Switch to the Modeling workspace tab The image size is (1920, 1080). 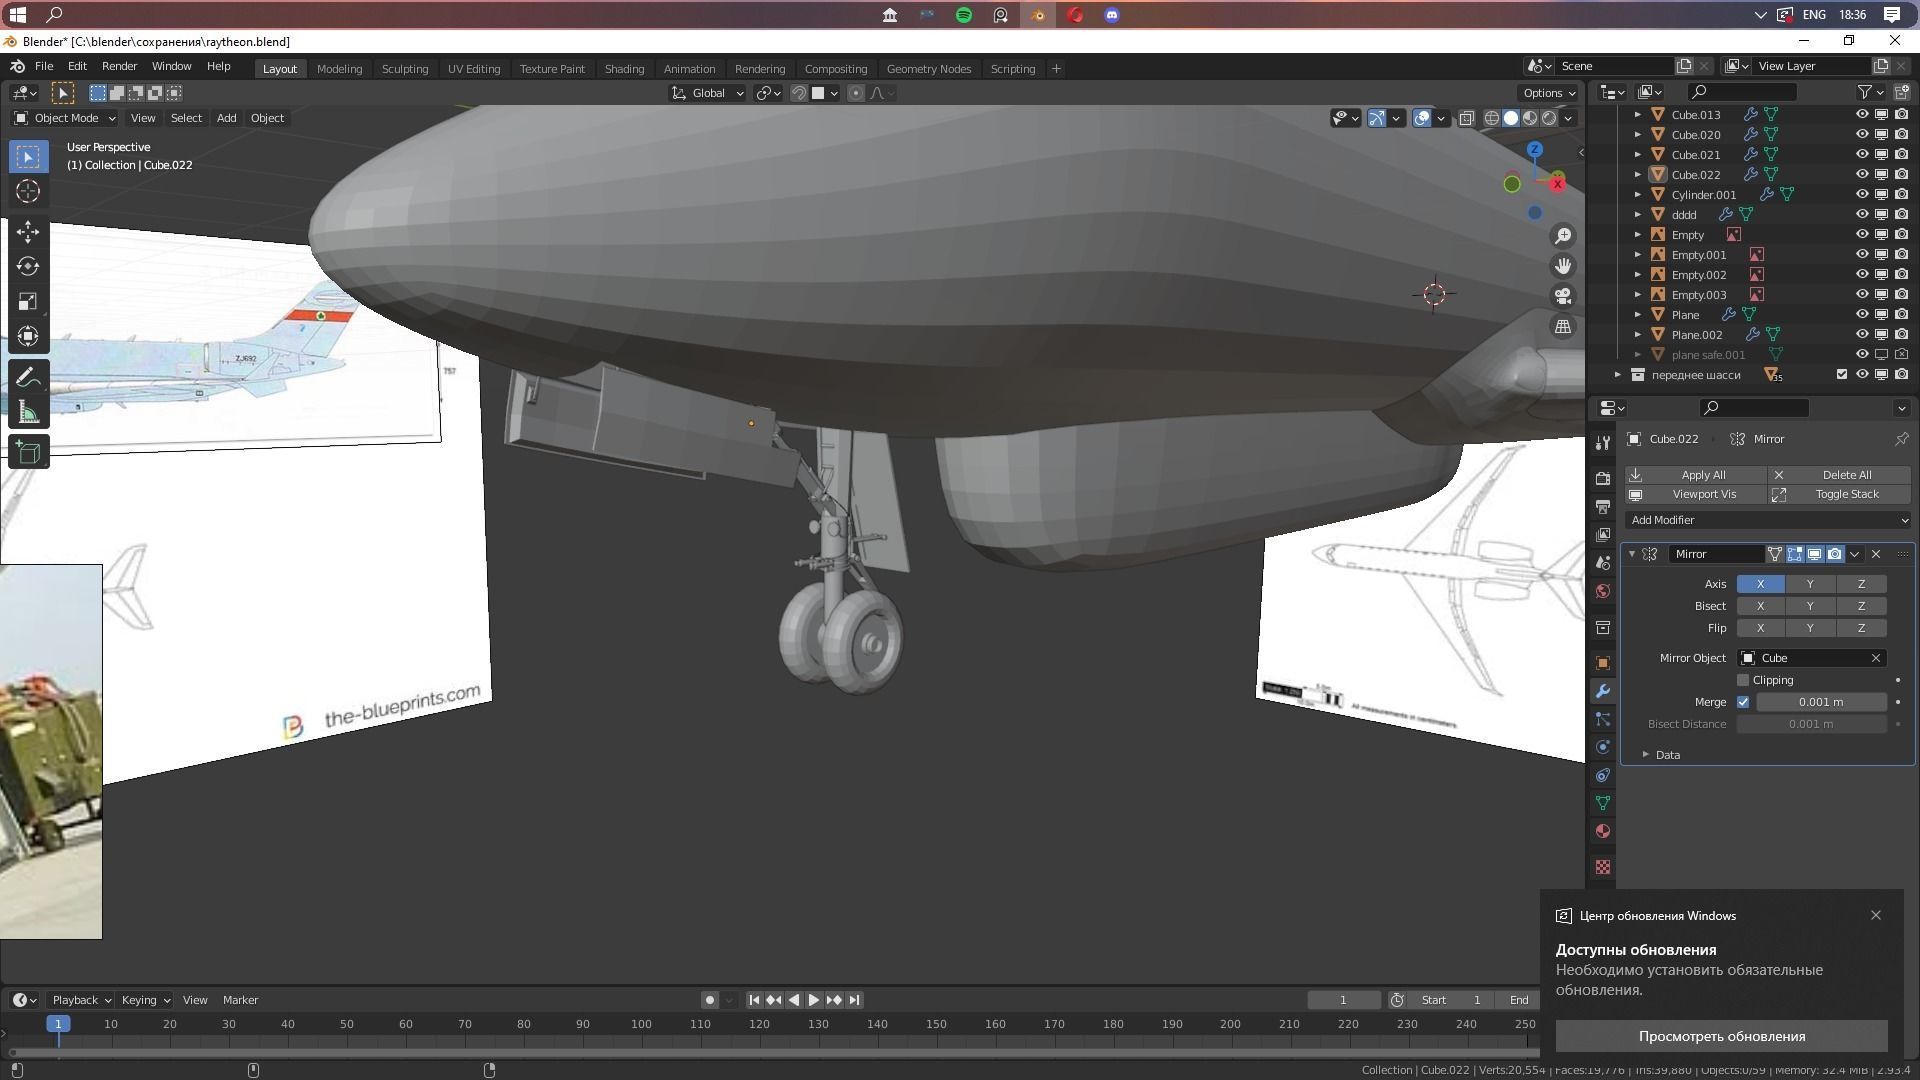pos(339,69)
